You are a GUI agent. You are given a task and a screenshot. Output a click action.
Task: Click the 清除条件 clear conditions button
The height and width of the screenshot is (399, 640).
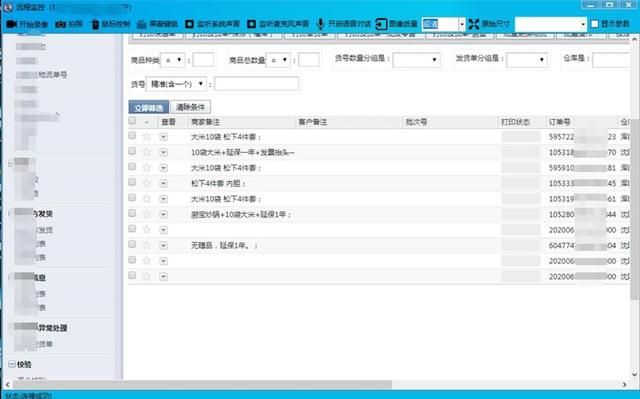190,107
